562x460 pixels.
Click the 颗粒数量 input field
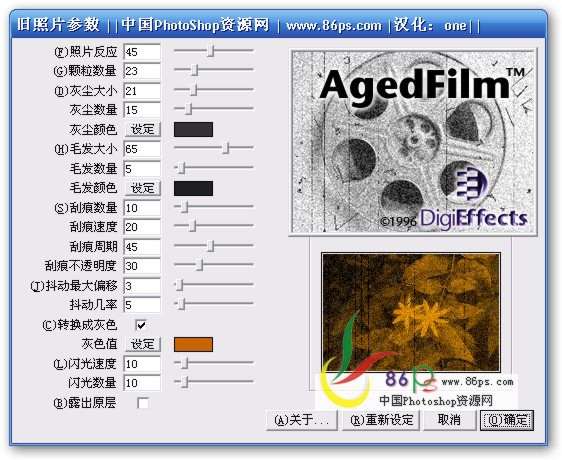(x=142, y=71)
